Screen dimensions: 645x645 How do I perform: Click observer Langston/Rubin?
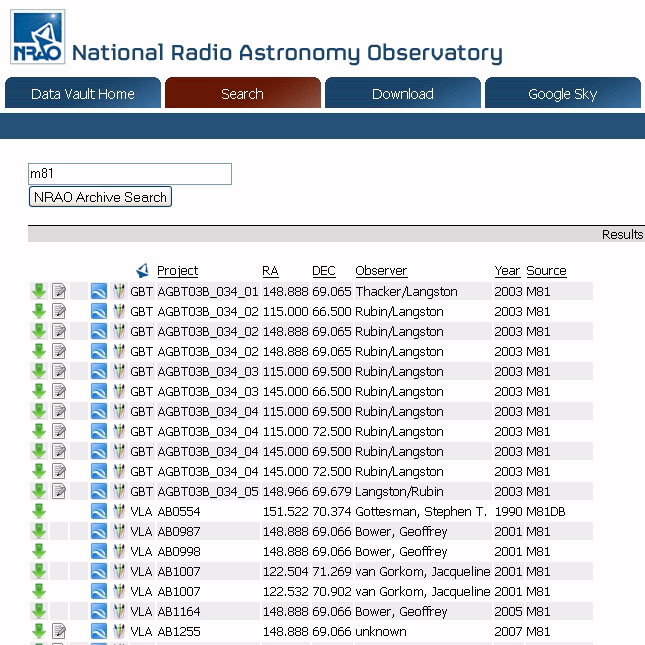[x=399, y=492]
